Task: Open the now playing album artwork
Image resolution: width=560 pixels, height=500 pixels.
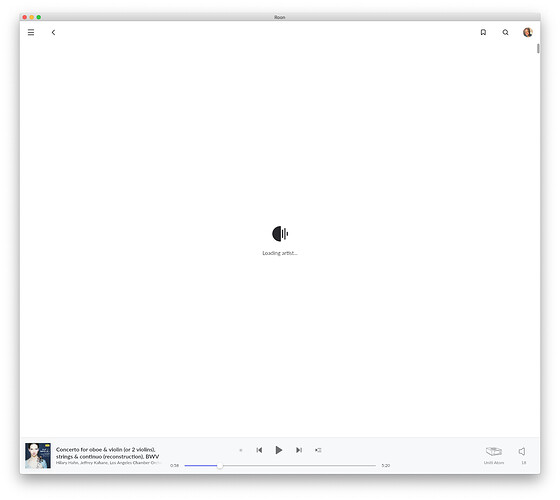Action: point(38,456)
